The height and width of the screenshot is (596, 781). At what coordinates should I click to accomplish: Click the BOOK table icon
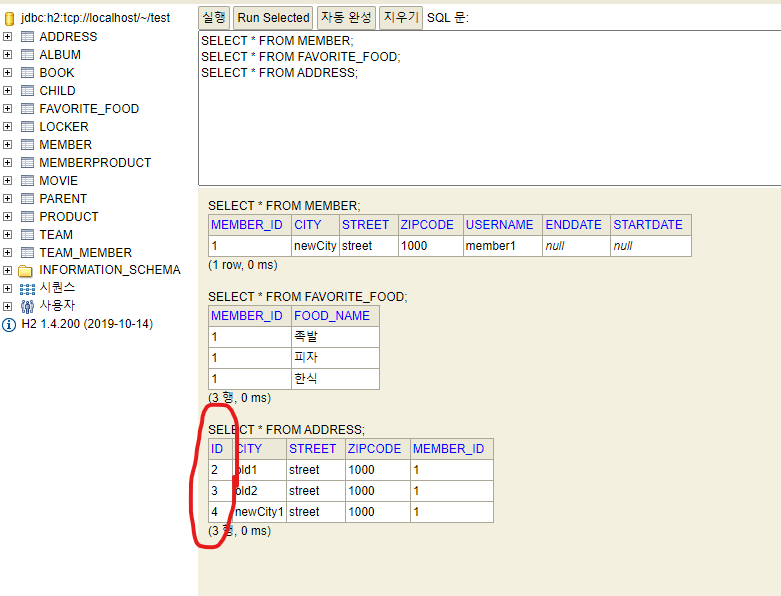click(x=27, y=73)
